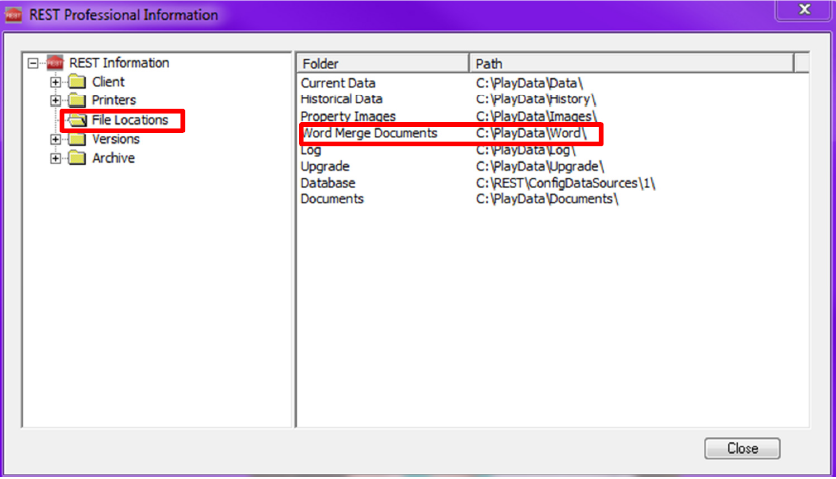Select the Database folder row
836x479 pixels.
click(552, 183)
